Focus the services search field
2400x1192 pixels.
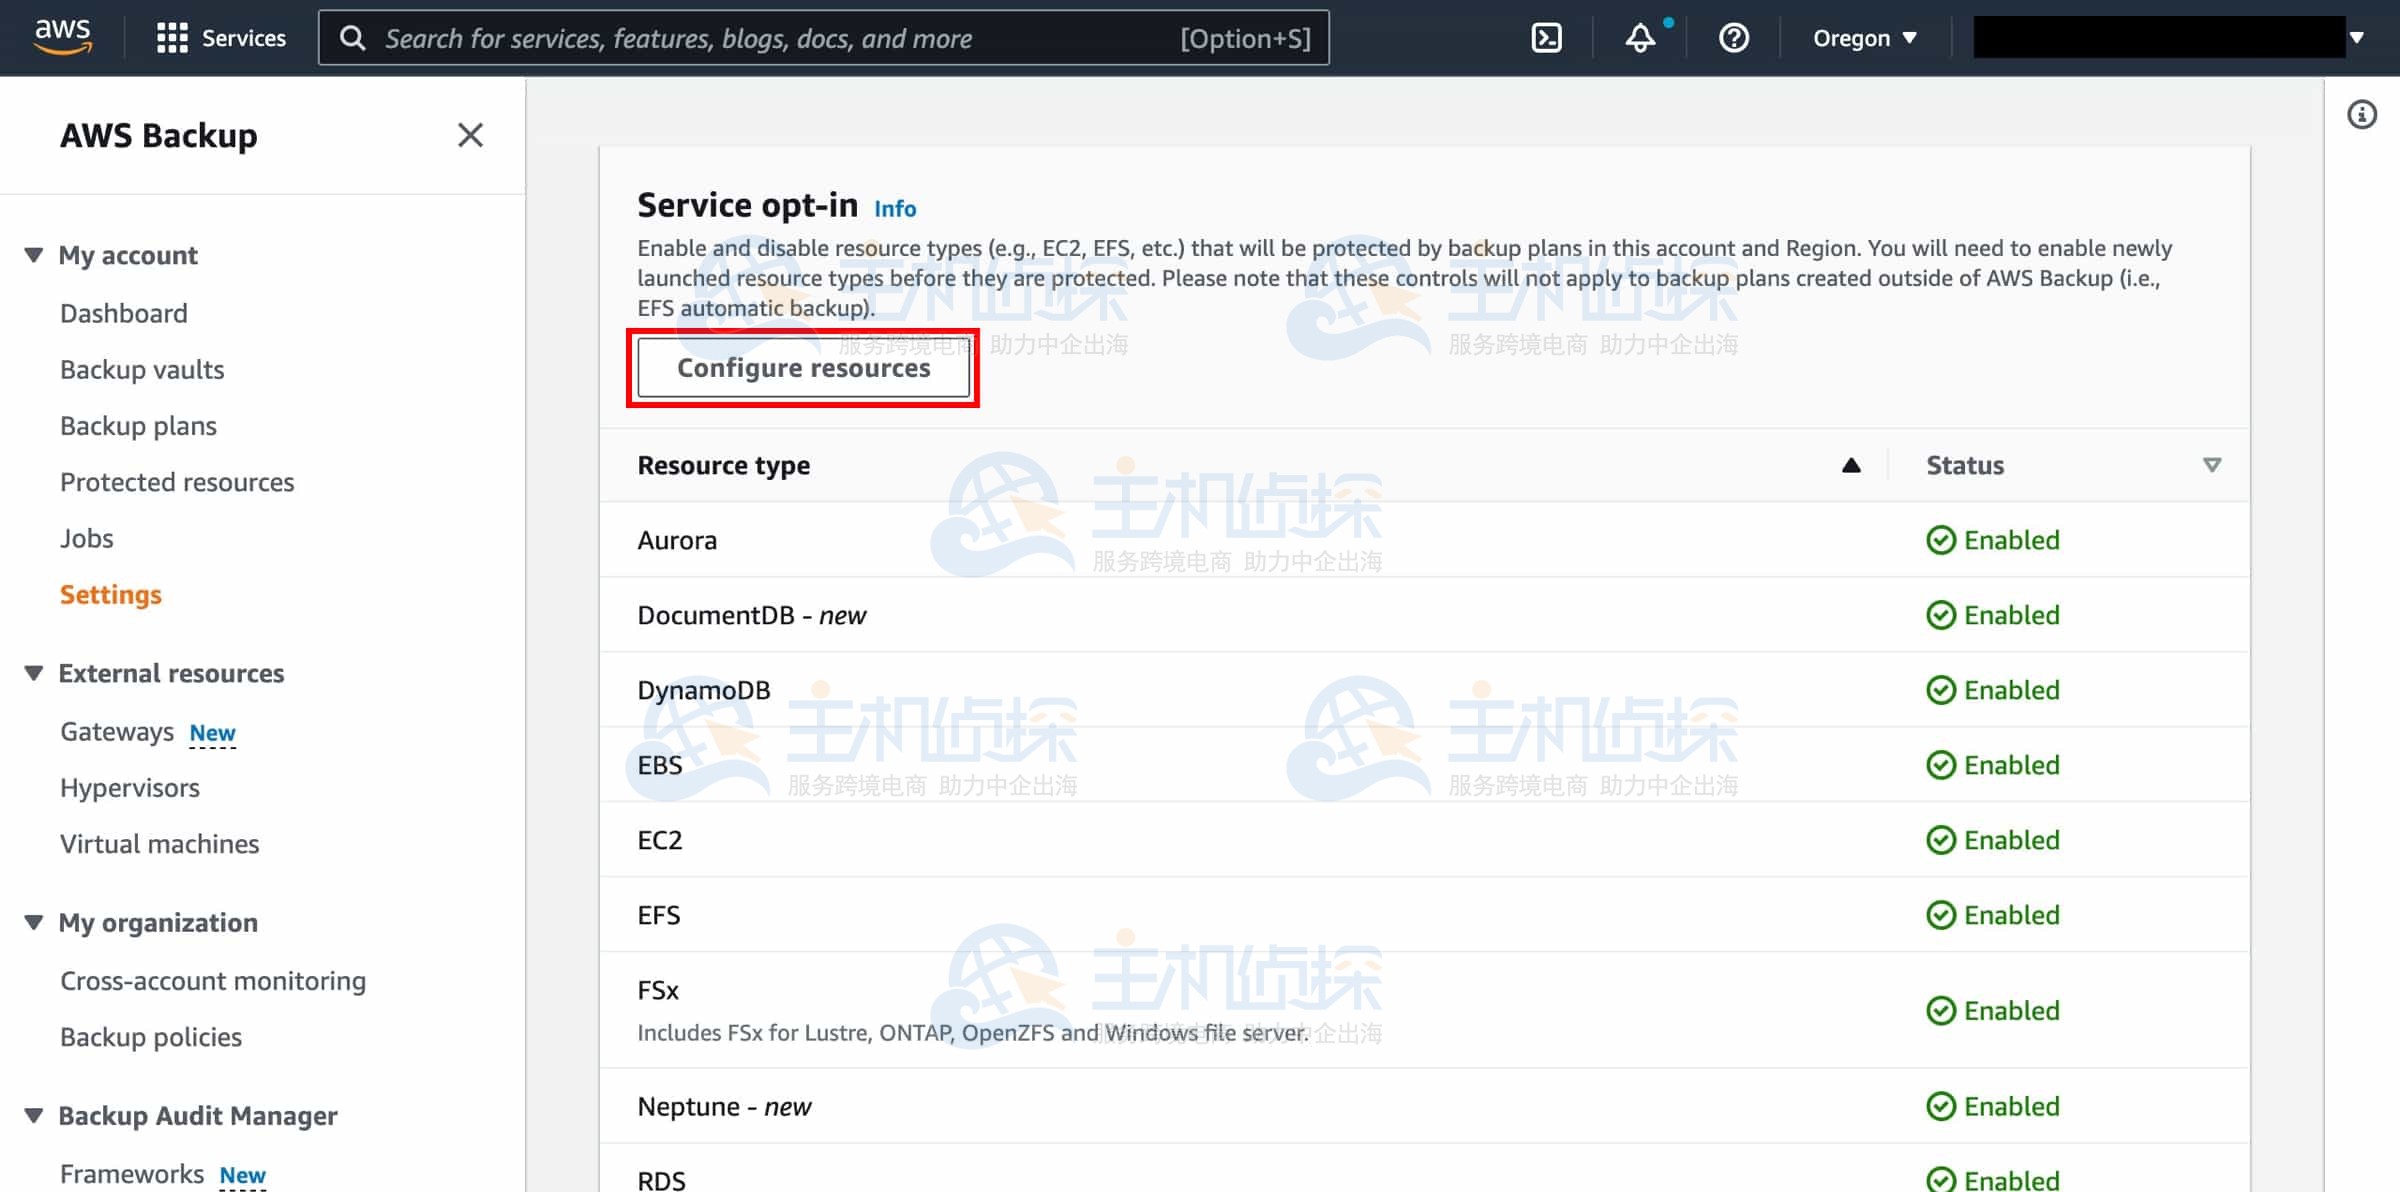tap(780, 38)
